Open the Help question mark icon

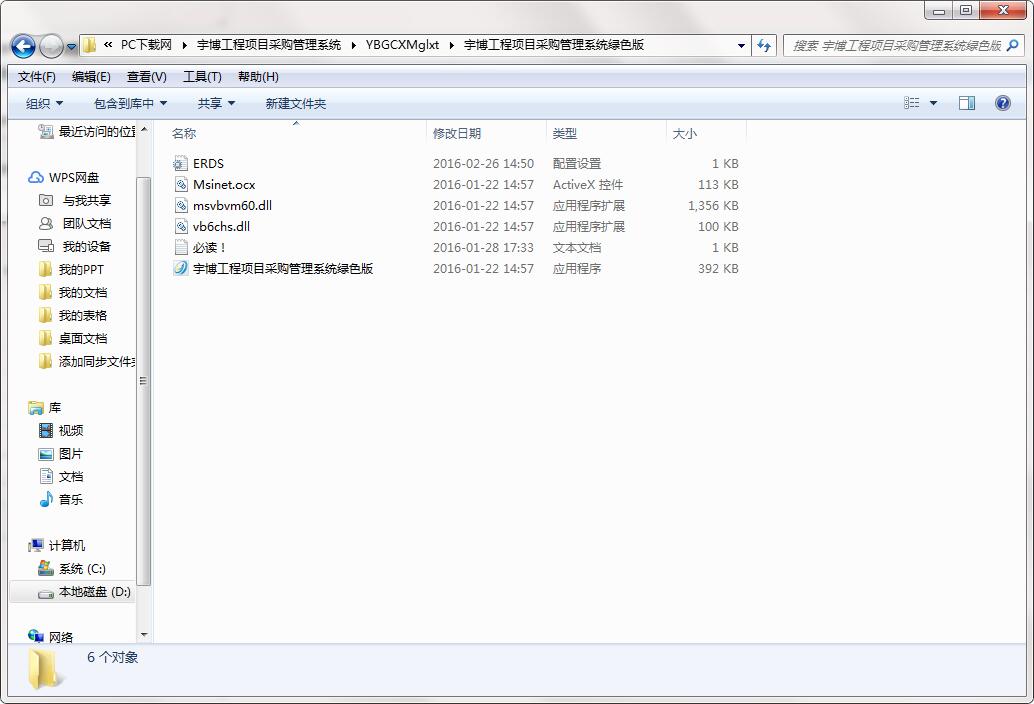pyautogui.click(x=1002, y=103)
